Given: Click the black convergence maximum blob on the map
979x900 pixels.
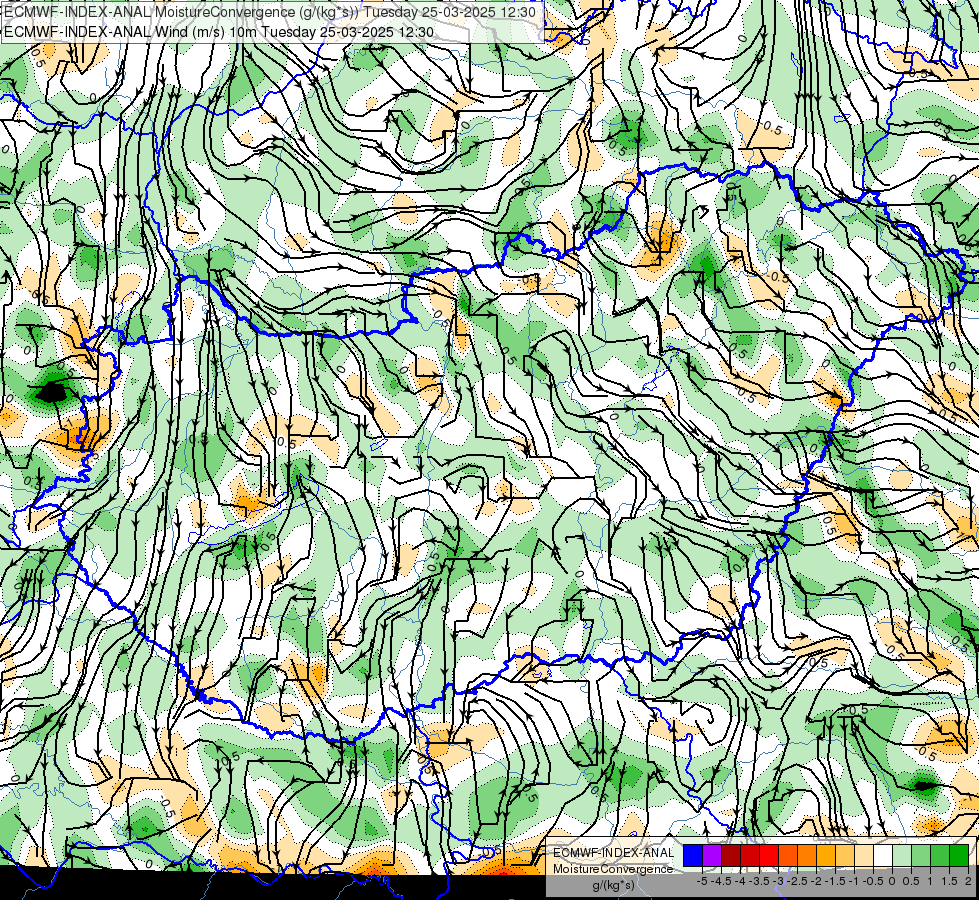Looking at the screenshot, I should point(51,393).
